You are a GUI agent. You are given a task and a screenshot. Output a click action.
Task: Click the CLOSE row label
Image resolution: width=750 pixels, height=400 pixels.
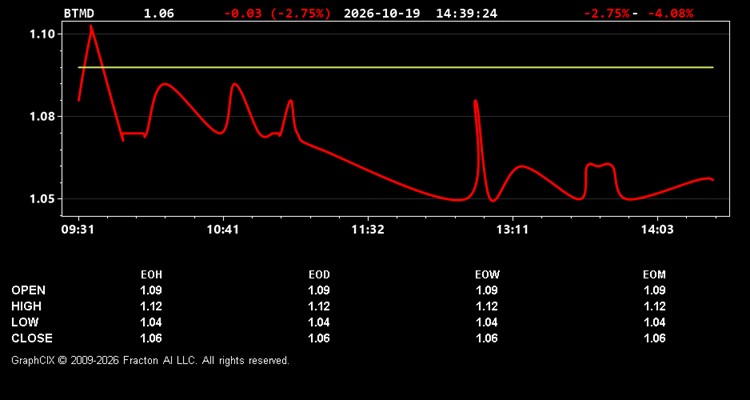click(x=32, y=338)
